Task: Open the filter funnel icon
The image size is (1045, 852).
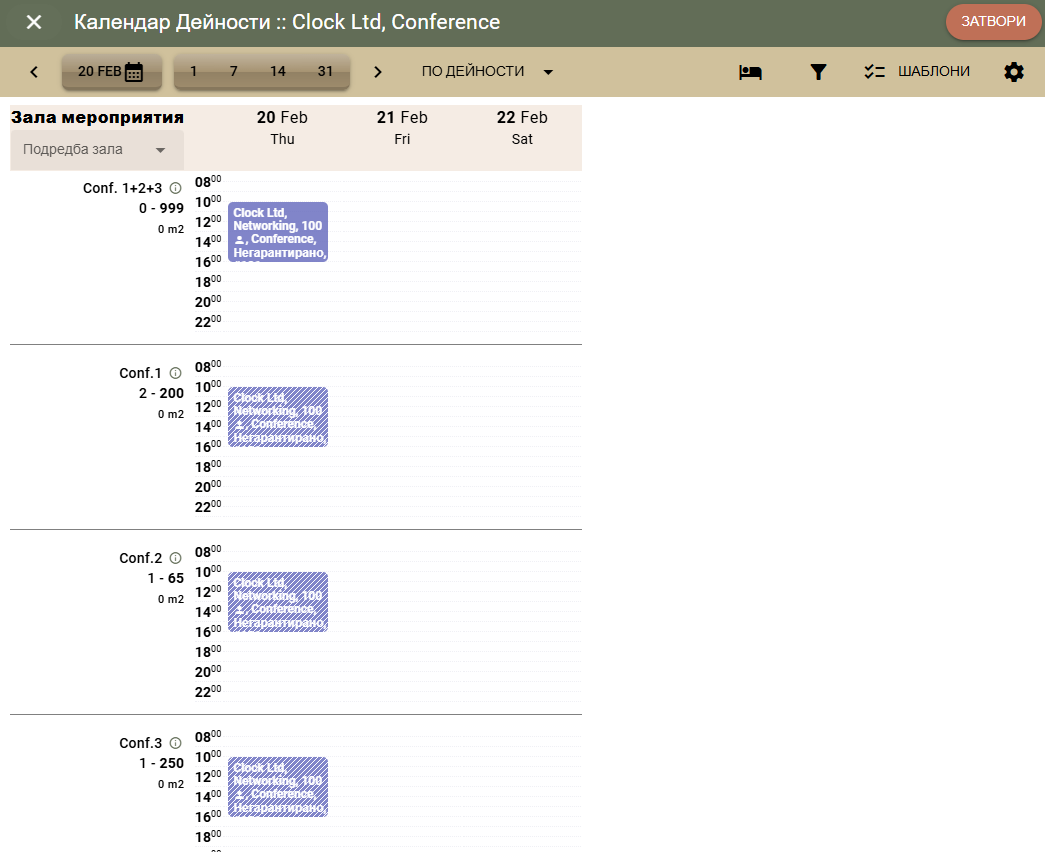Action: pos(818,72)
